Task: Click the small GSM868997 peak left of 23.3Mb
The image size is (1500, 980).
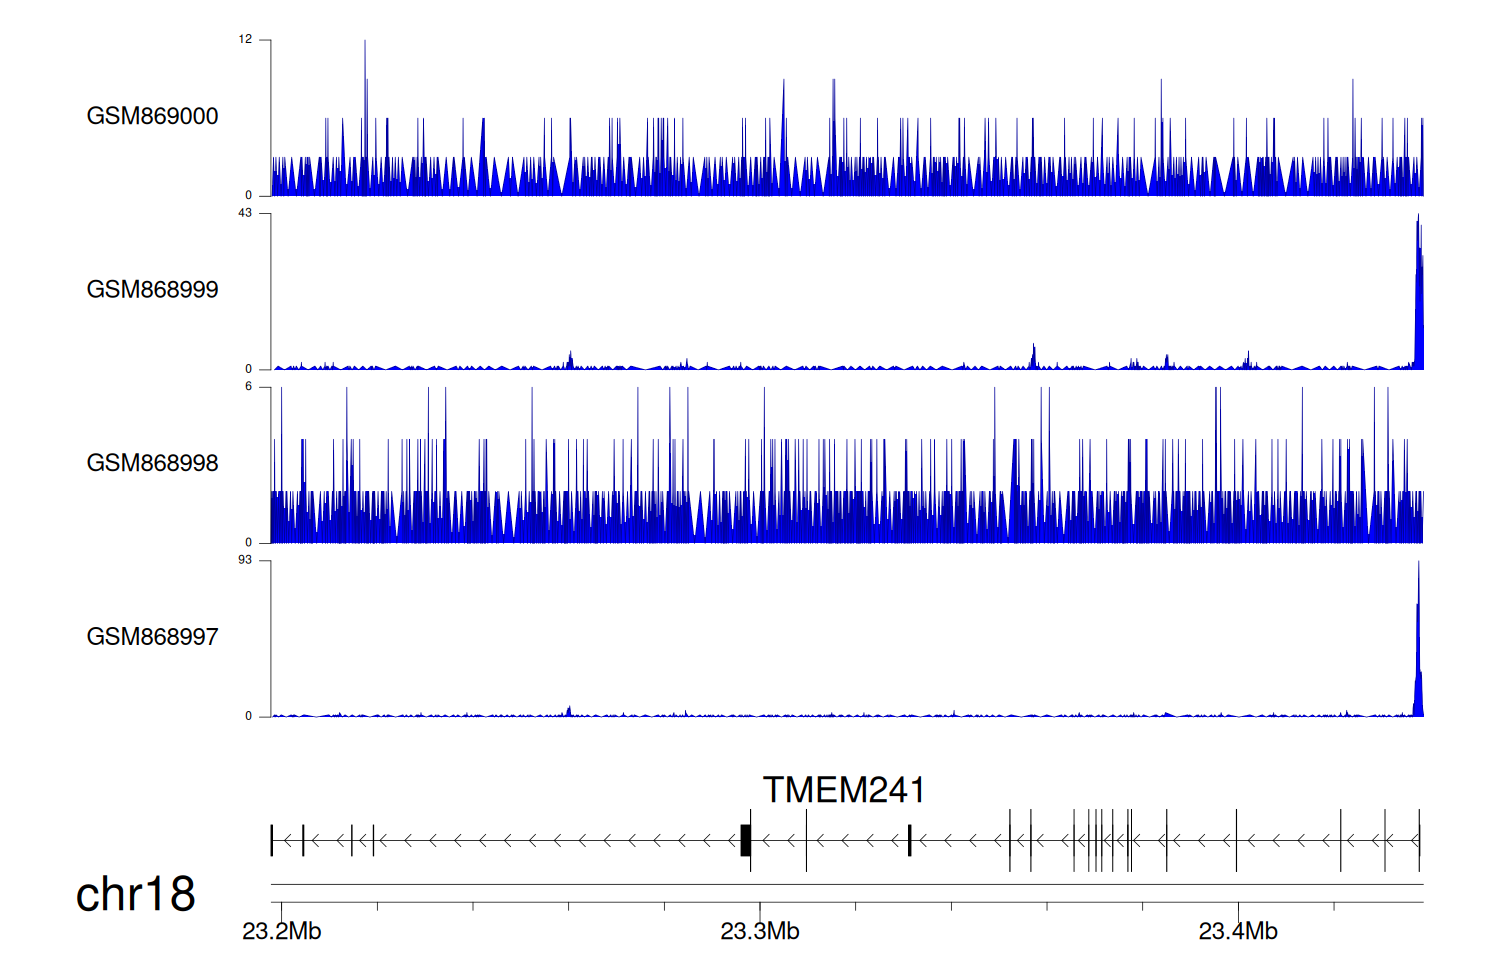Action: 569,711
